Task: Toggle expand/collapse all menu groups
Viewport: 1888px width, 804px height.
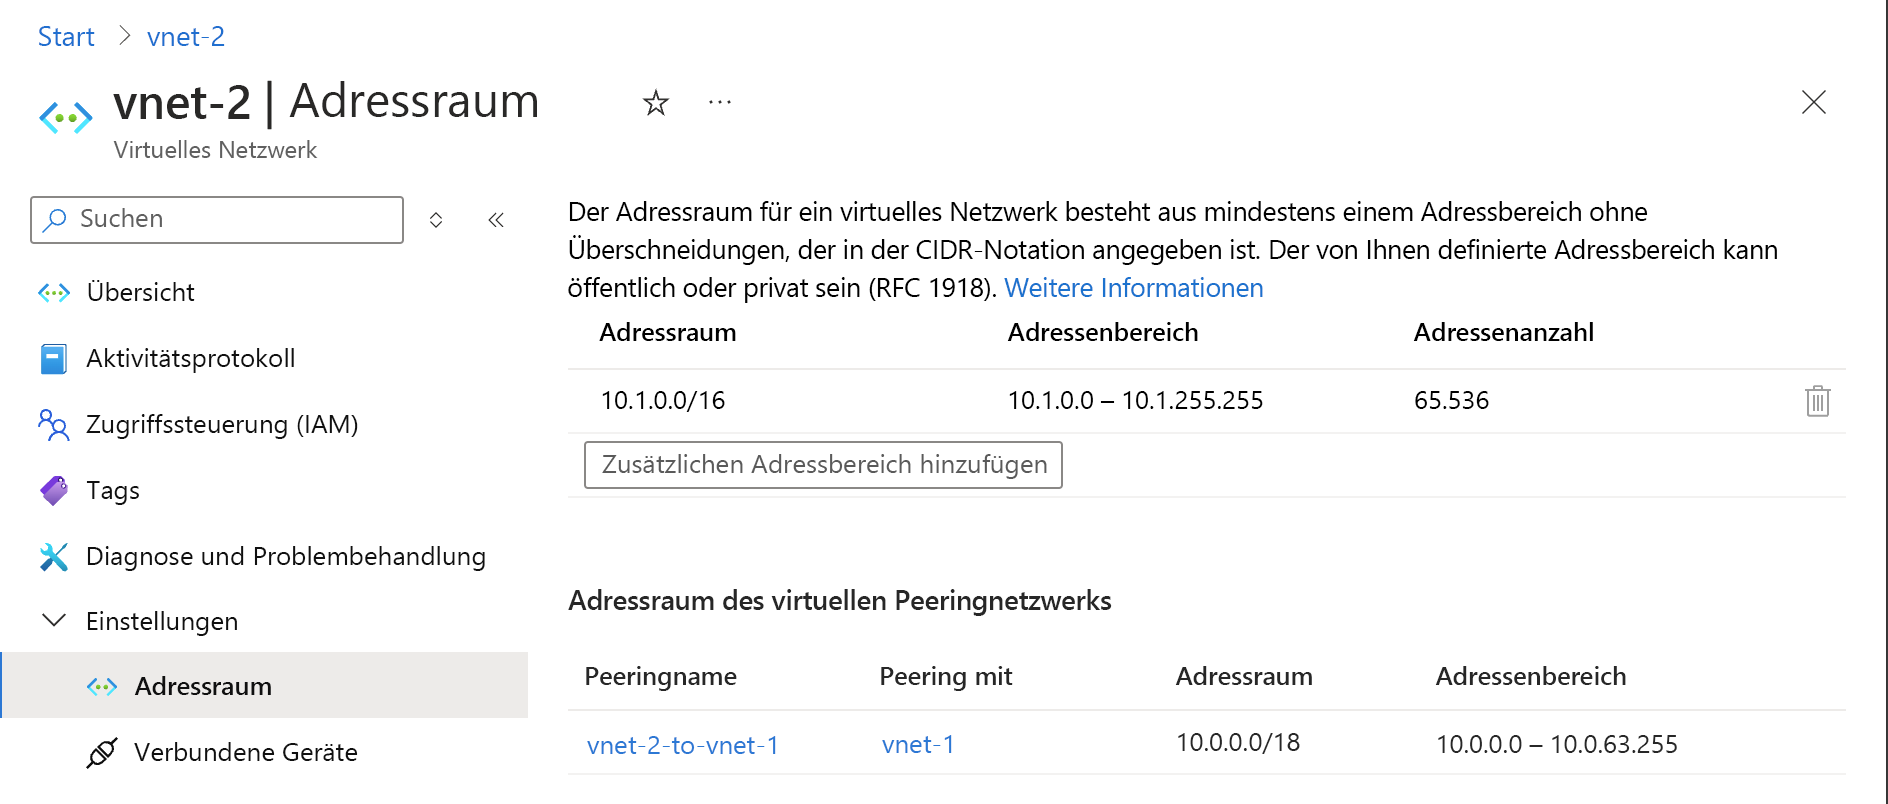Action: (x=436, y=220)
